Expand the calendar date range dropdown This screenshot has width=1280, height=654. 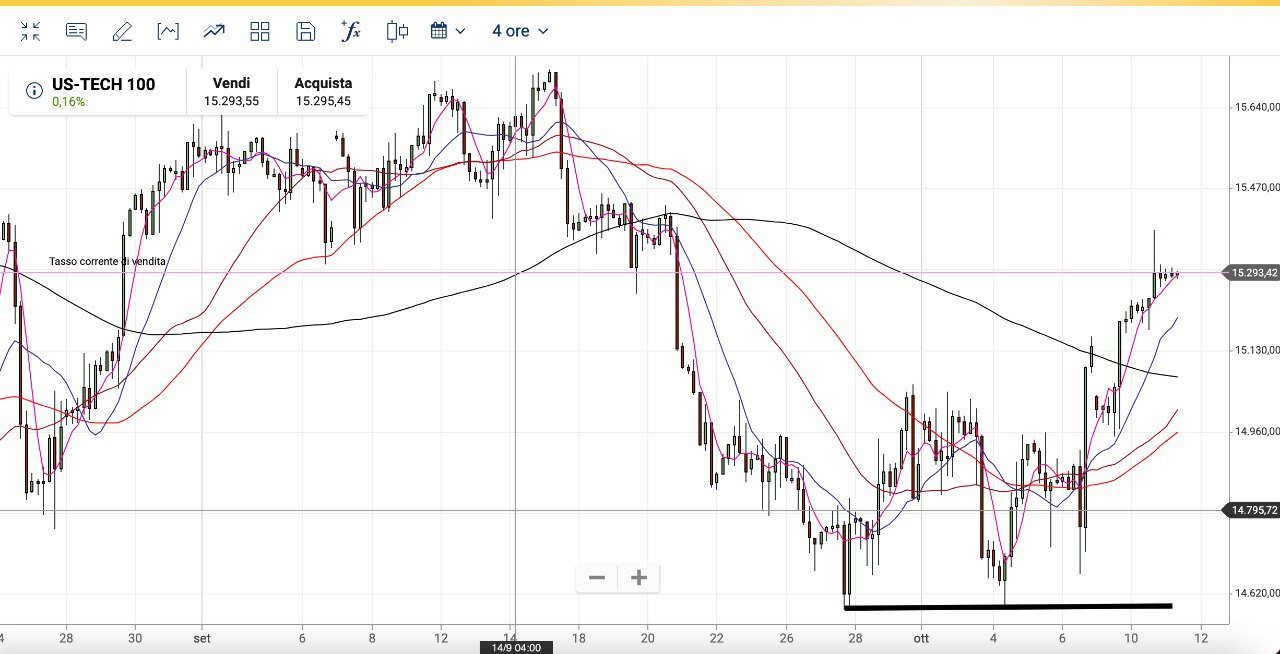(440, 31)
